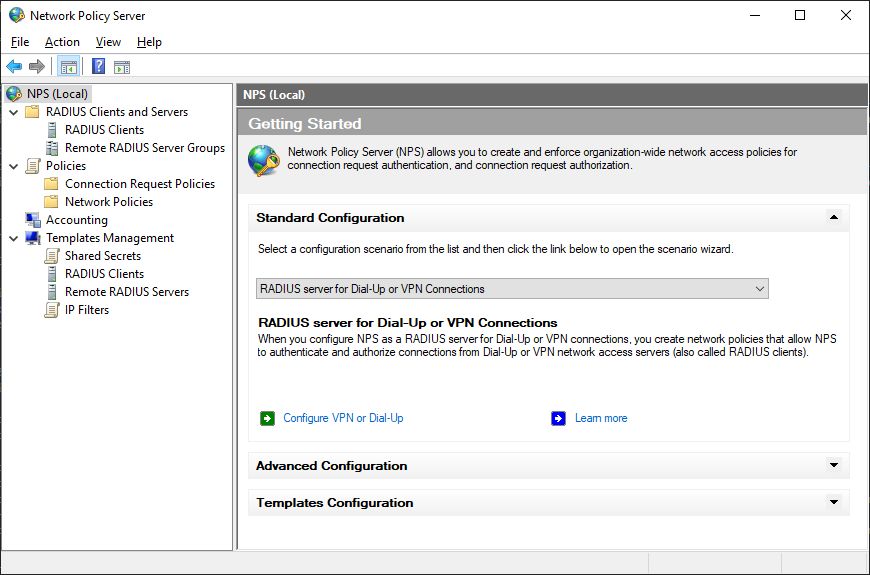Screen dimensions: 870x575
Task: Click the Back arrow toolbar icon
Action: point(14,67)
